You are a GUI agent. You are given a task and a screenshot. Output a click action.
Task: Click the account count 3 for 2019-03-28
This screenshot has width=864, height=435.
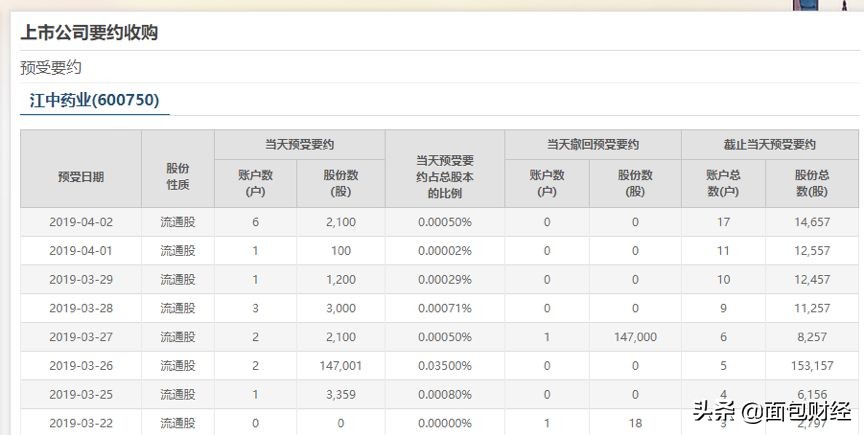click(x=256, y=308)
